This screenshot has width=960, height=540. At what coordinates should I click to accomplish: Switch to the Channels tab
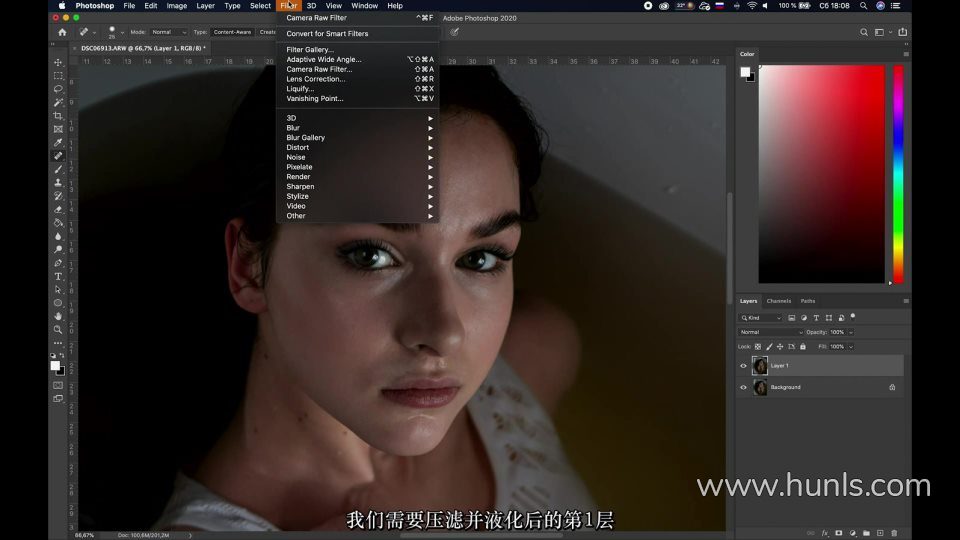779,301
